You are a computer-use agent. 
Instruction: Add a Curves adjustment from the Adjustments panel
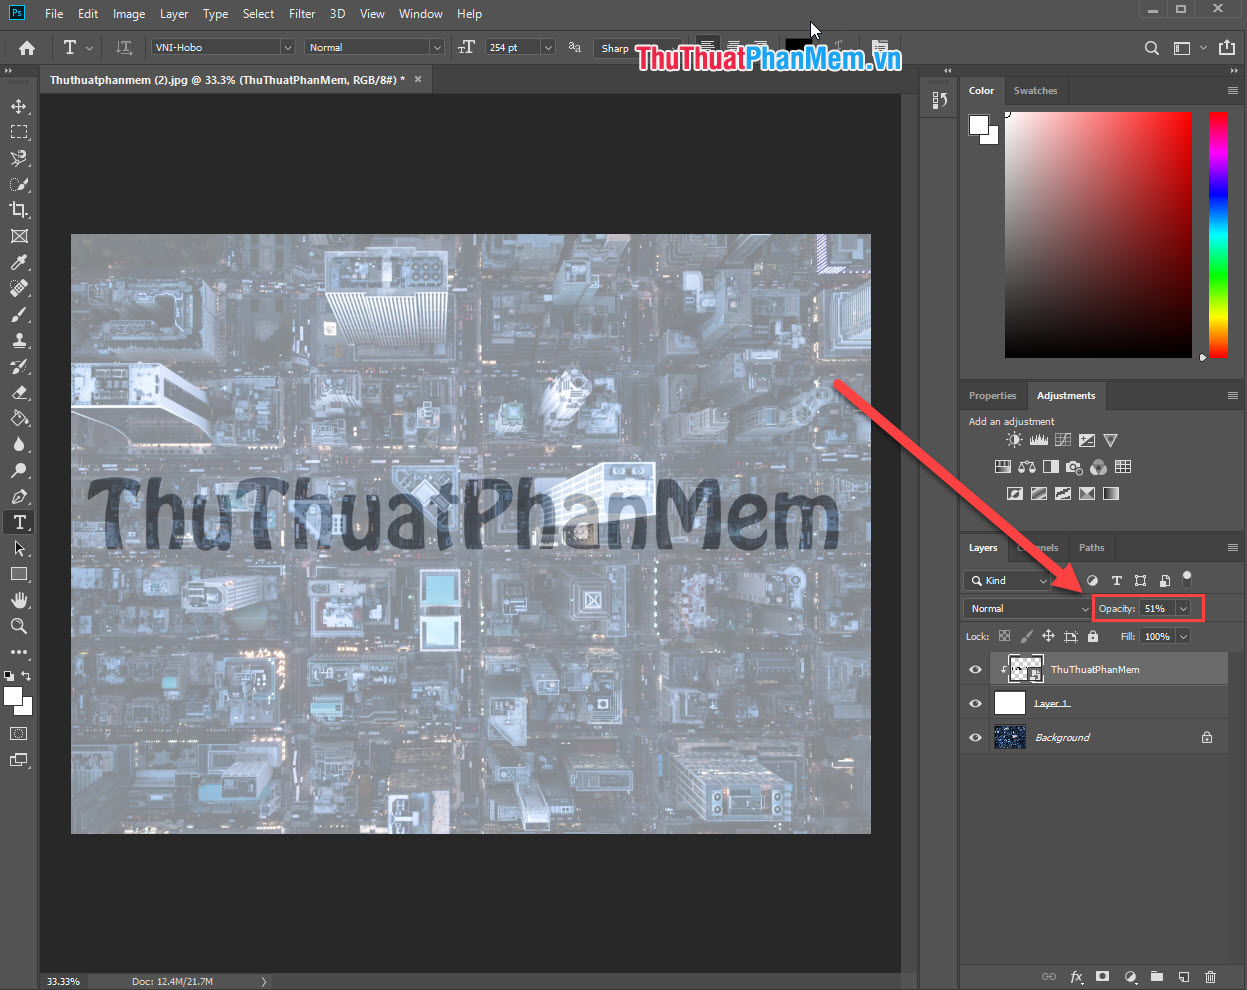tap(1062, 439)
